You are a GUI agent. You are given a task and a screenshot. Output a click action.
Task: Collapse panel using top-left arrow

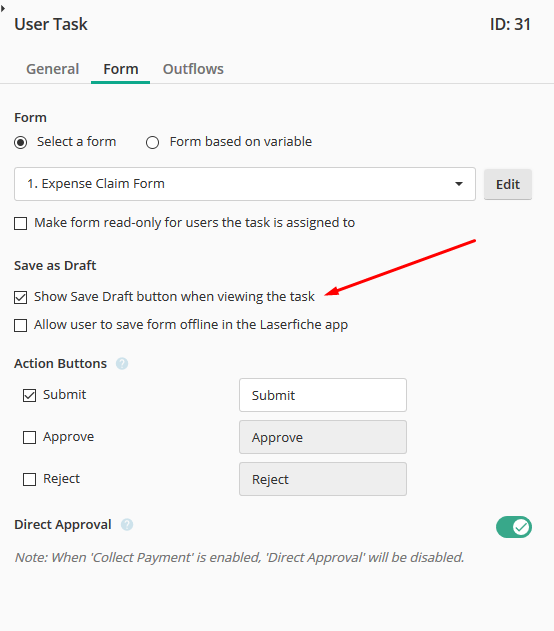coord(3,8)
